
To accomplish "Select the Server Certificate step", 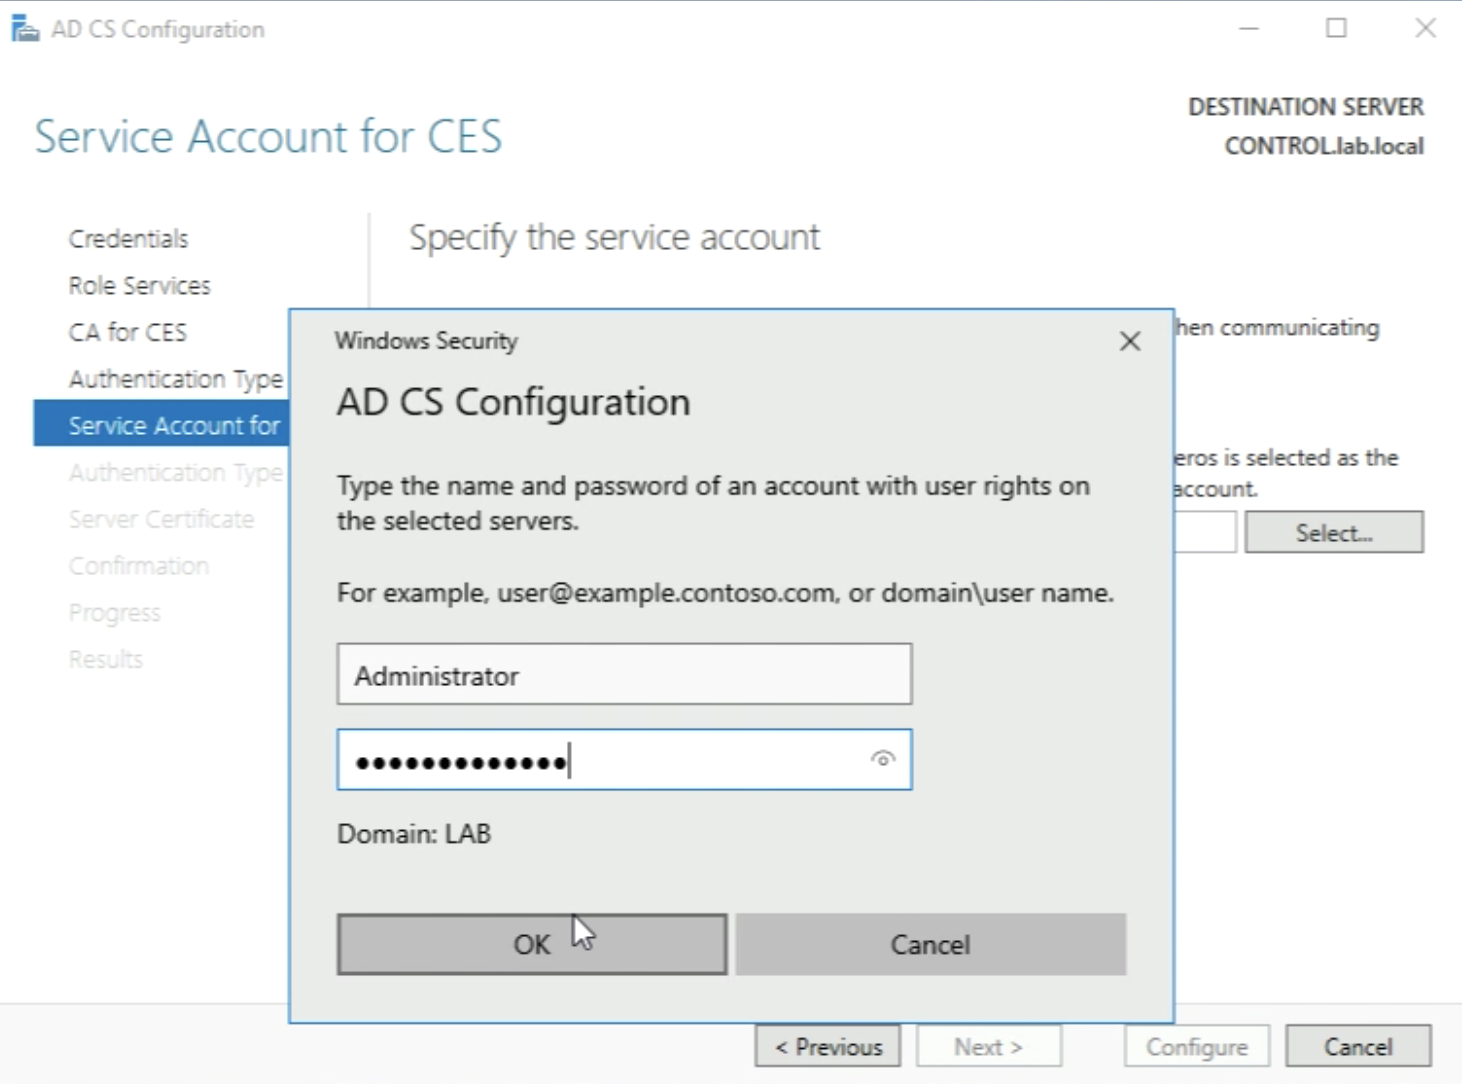I will point(161,520).
